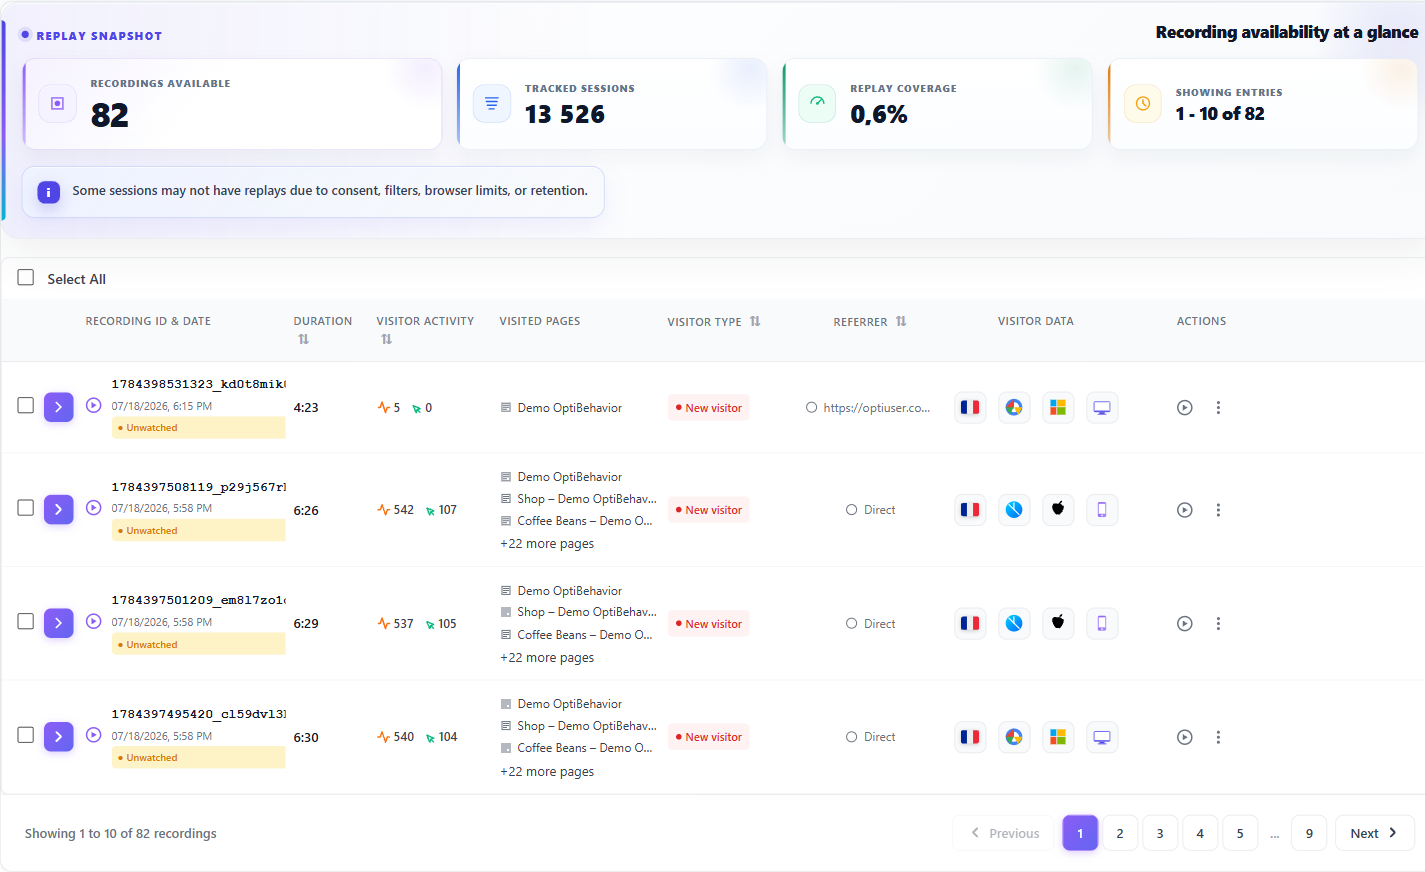Click mobile device icon in 6:29 recording row

click(1102, 623)
